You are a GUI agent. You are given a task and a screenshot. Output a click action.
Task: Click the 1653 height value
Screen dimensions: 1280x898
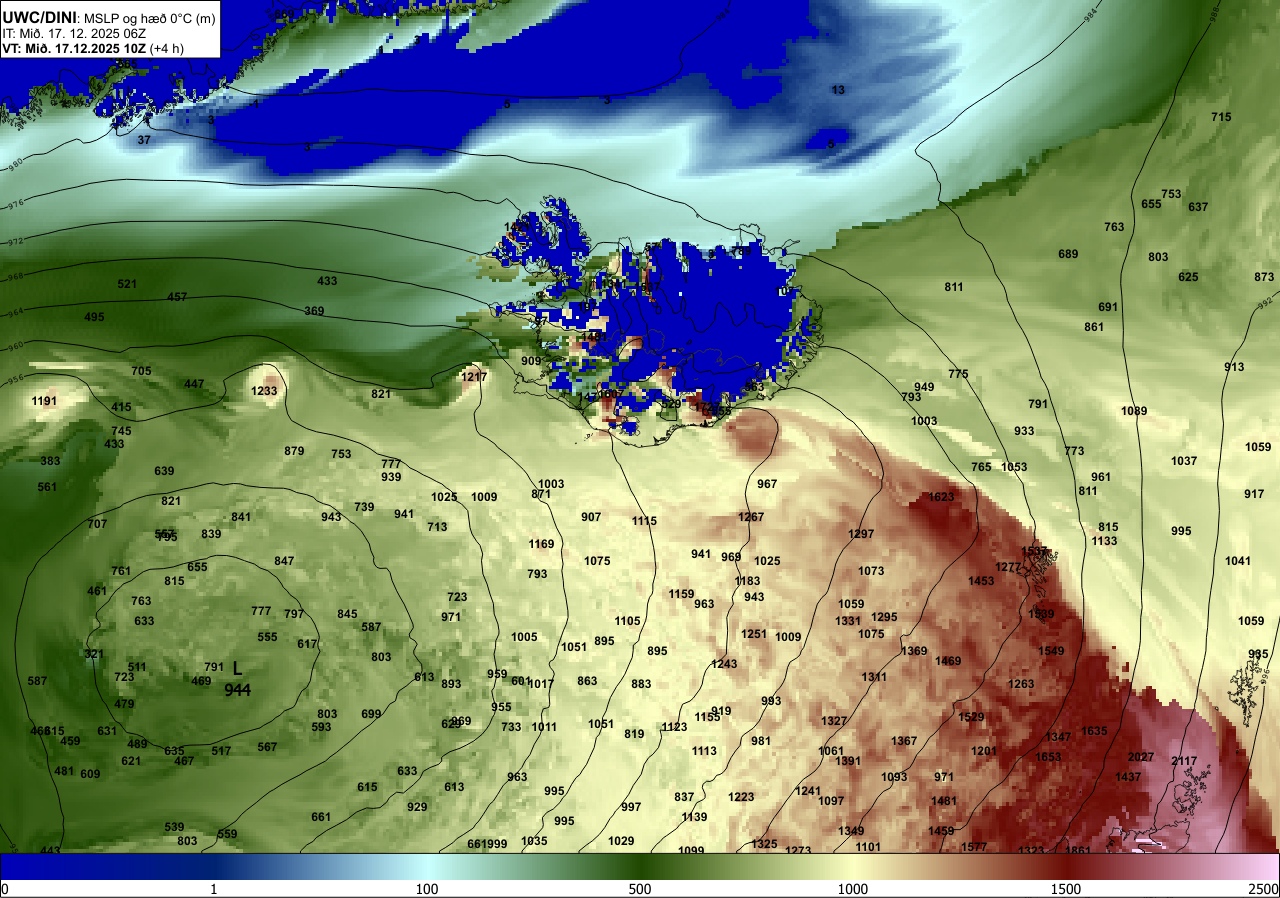click(1048, 757)
